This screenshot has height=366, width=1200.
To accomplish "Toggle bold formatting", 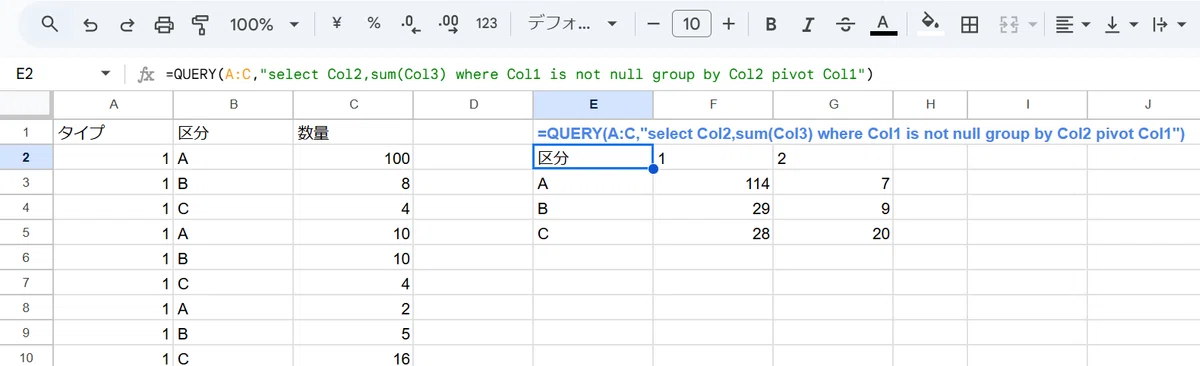I will 771,24.
